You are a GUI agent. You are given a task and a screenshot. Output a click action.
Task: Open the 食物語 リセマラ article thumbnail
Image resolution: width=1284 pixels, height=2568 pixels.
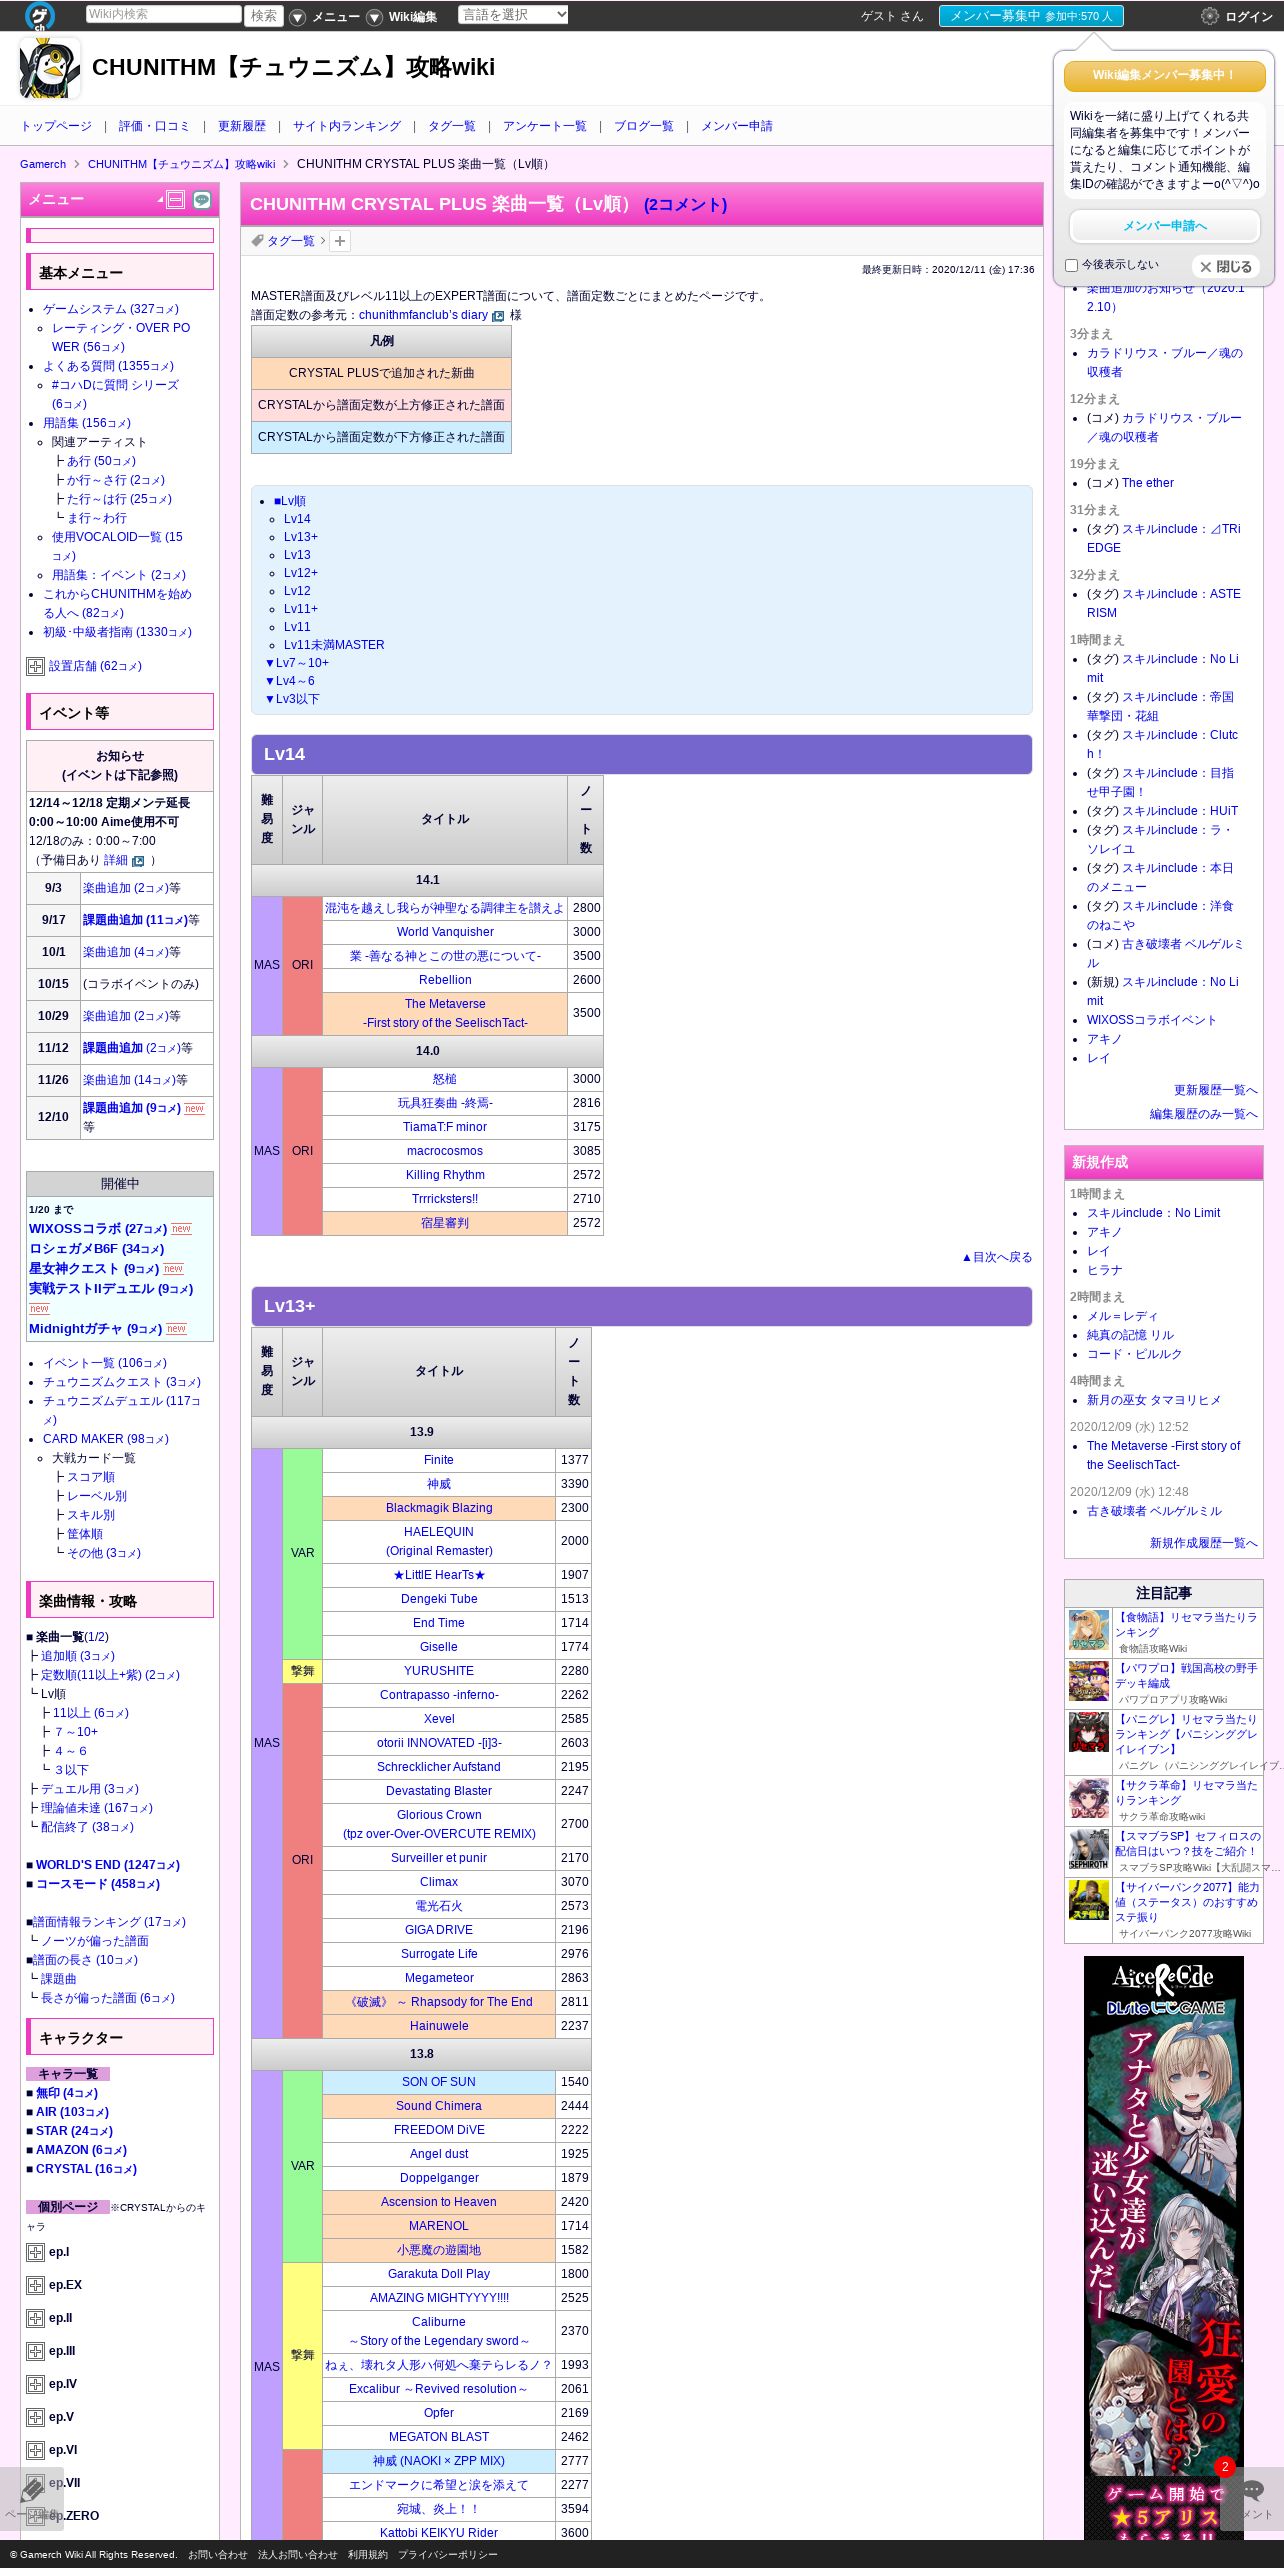coord(1089,1630)
